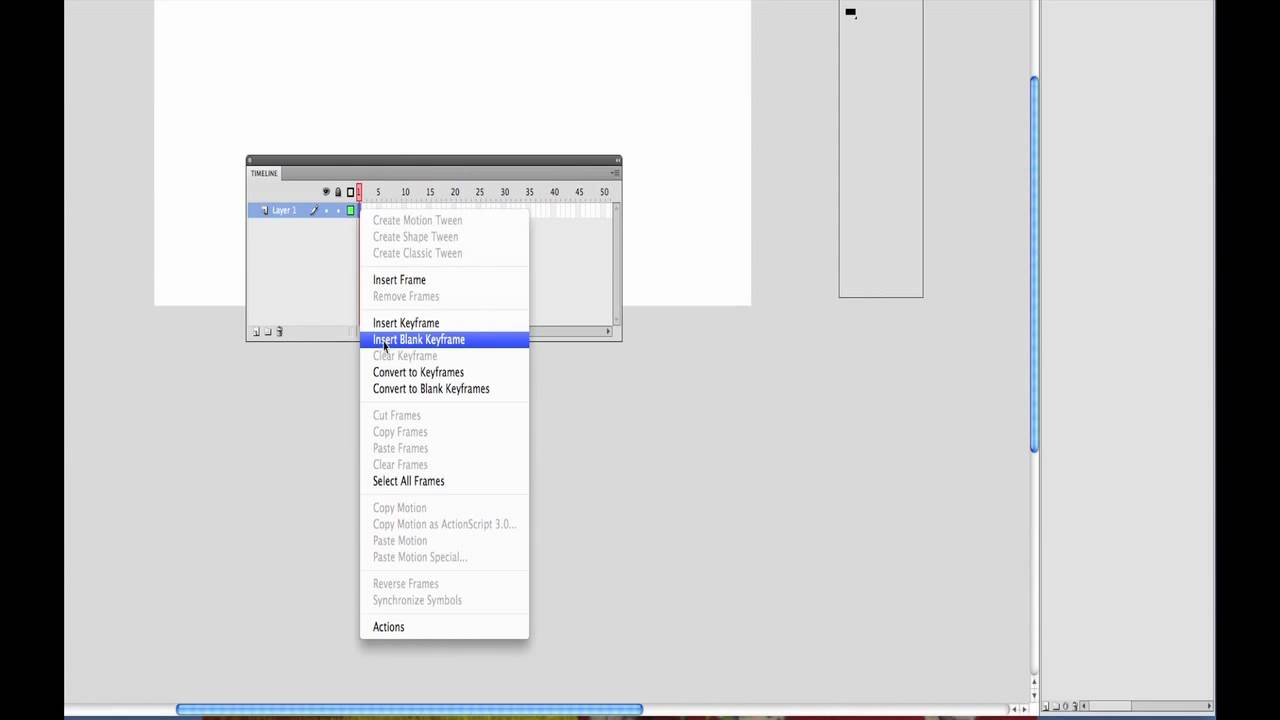The height and width of the screenshot is (720, 1280).
Task: Click frame number 10 on timeline ruler
Action: coord(405,192)
